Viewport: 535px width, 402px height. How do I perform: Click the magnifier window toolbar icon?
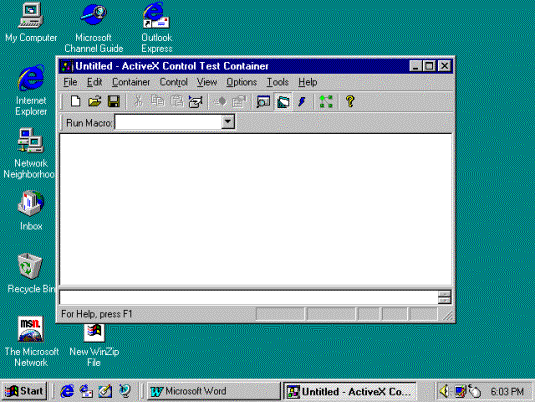263,101
